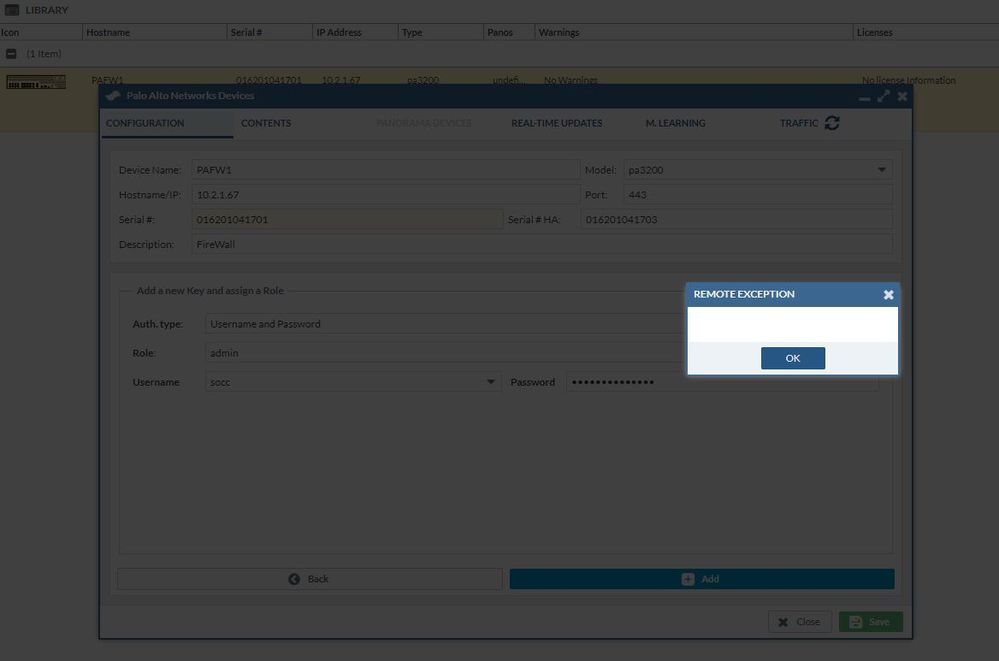Click 'No Warnings' cell in Library row
This screenshot has width=999, height=661.
(x=570, y=80)
